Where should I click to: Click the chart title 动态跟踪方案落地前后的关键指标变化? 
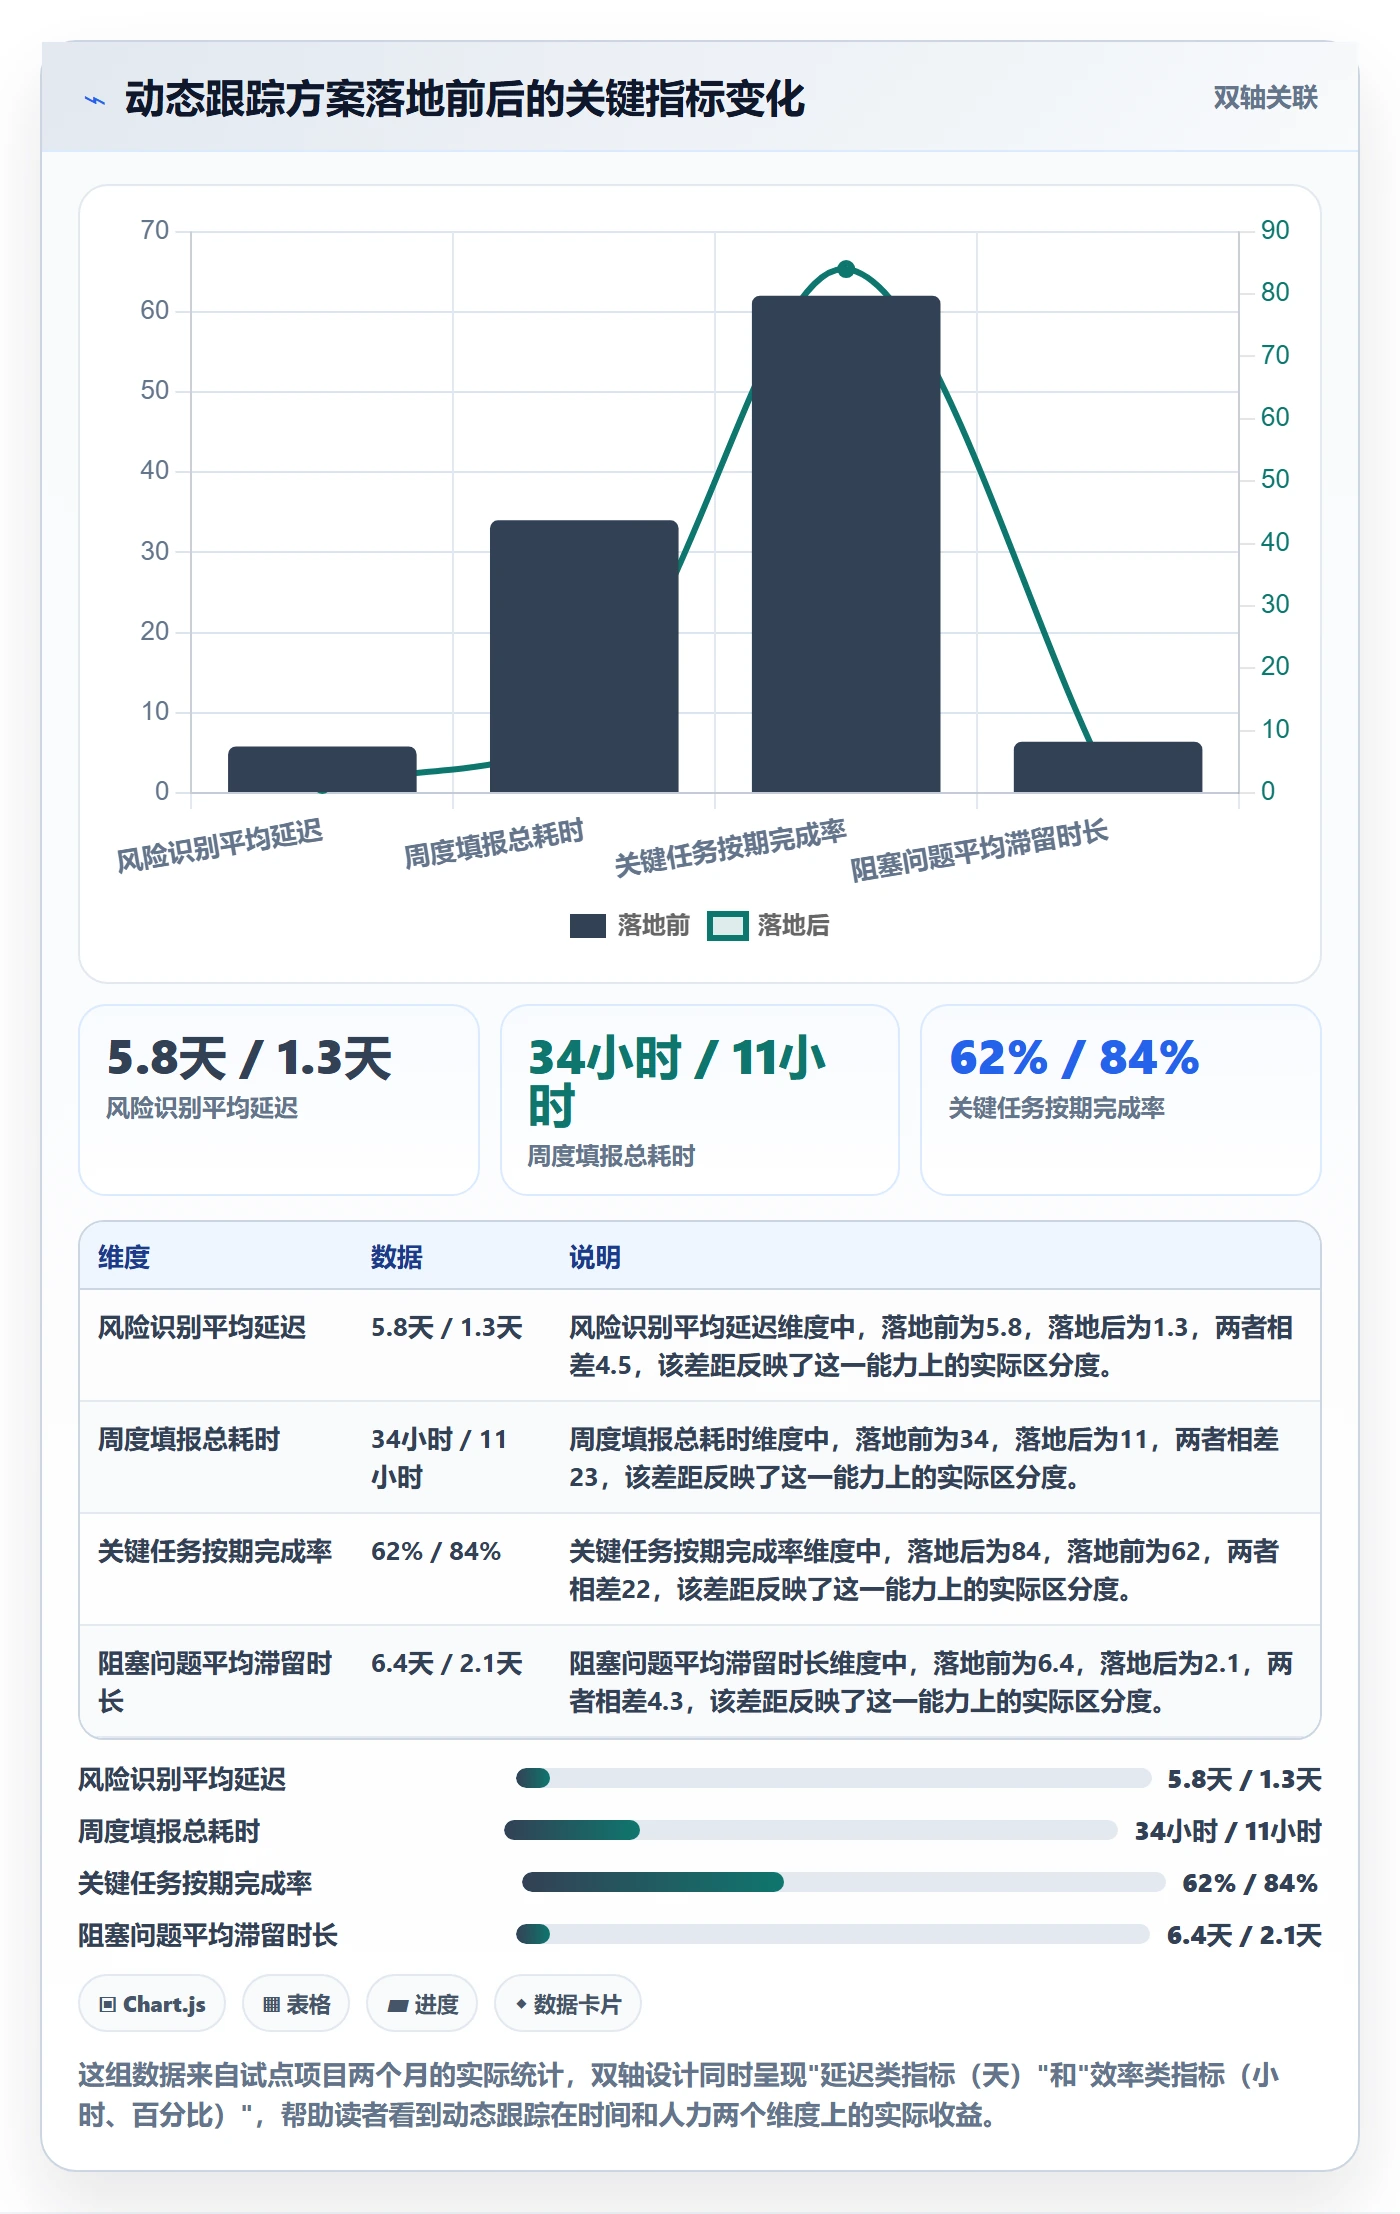coord(465,99)
